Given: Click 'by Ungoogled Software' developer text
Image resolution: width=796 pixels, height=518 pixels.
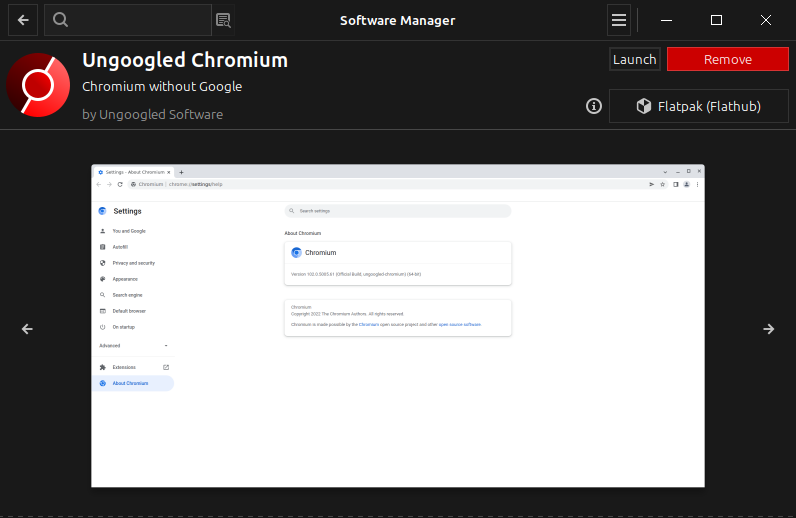Looking at the screenshot, I should pyautogui.click(x=152, y=115).
